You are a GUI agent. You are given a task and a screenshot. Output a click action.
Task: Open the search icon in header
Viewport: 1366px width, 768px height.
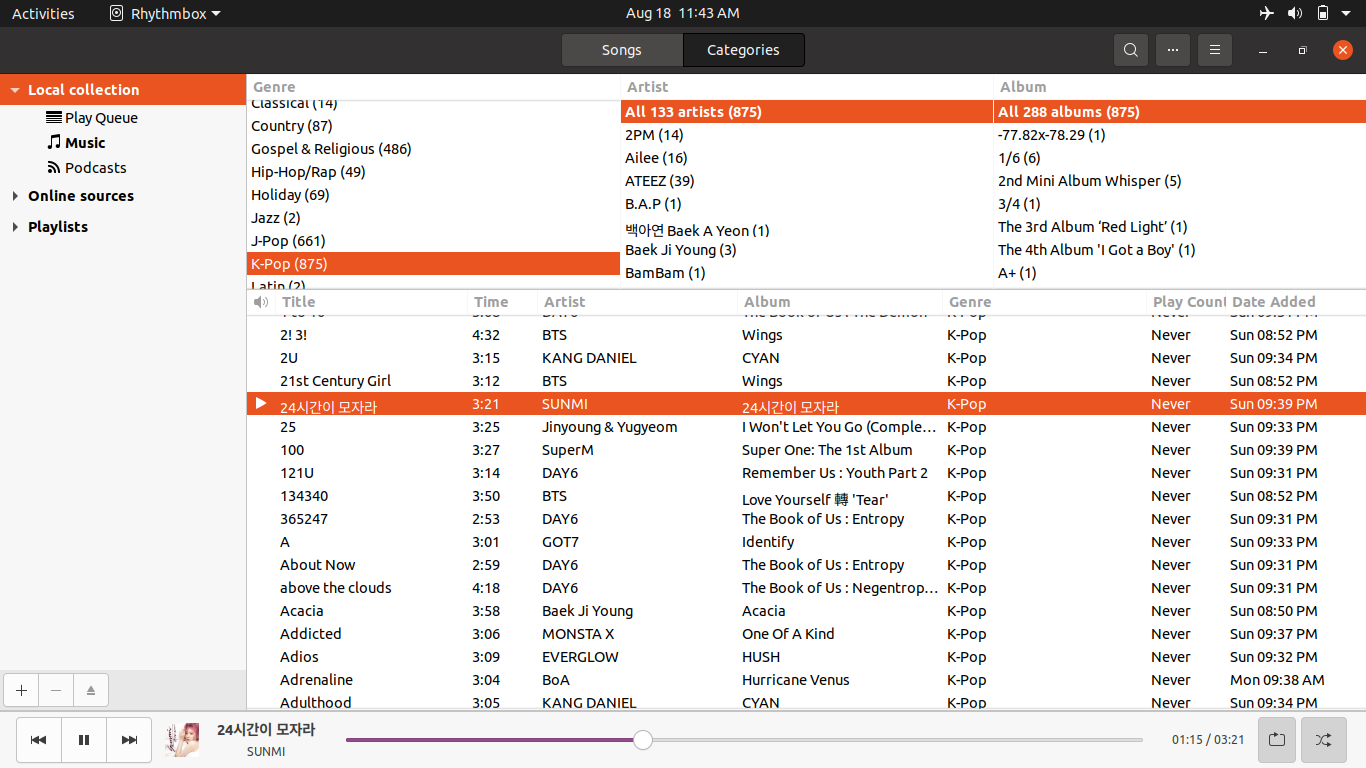[1130, 50]
